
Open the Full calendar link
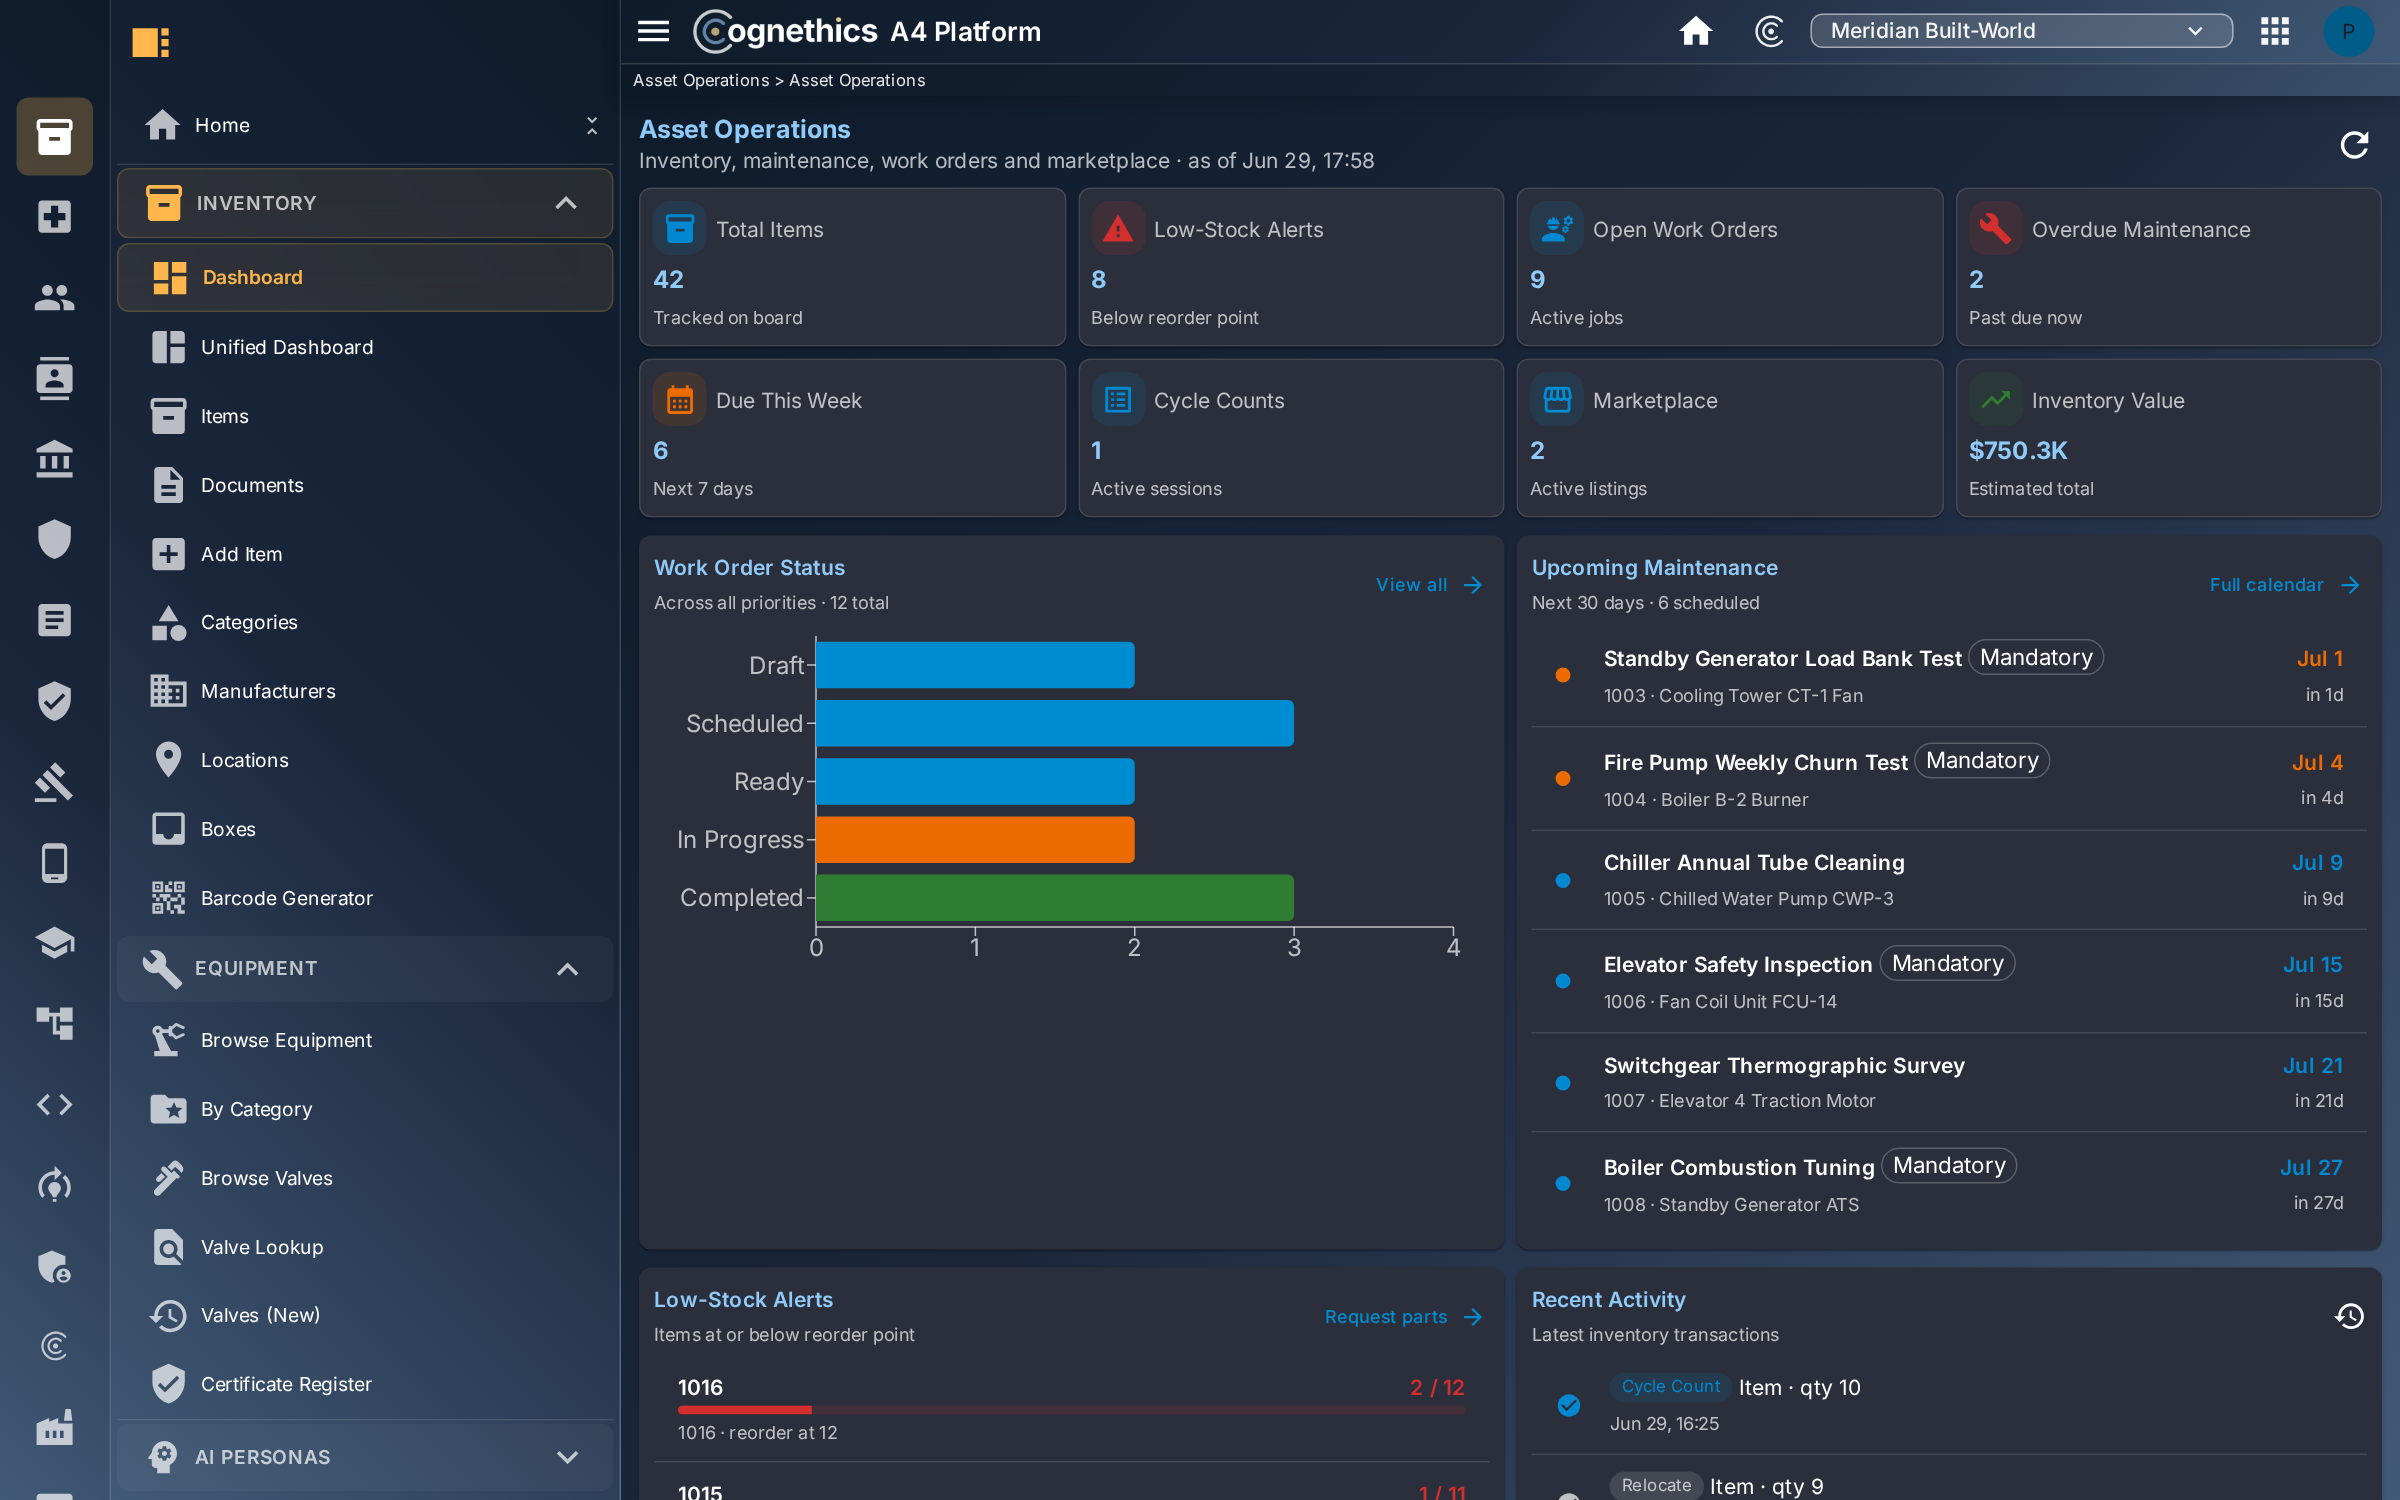coord(2284,585)
